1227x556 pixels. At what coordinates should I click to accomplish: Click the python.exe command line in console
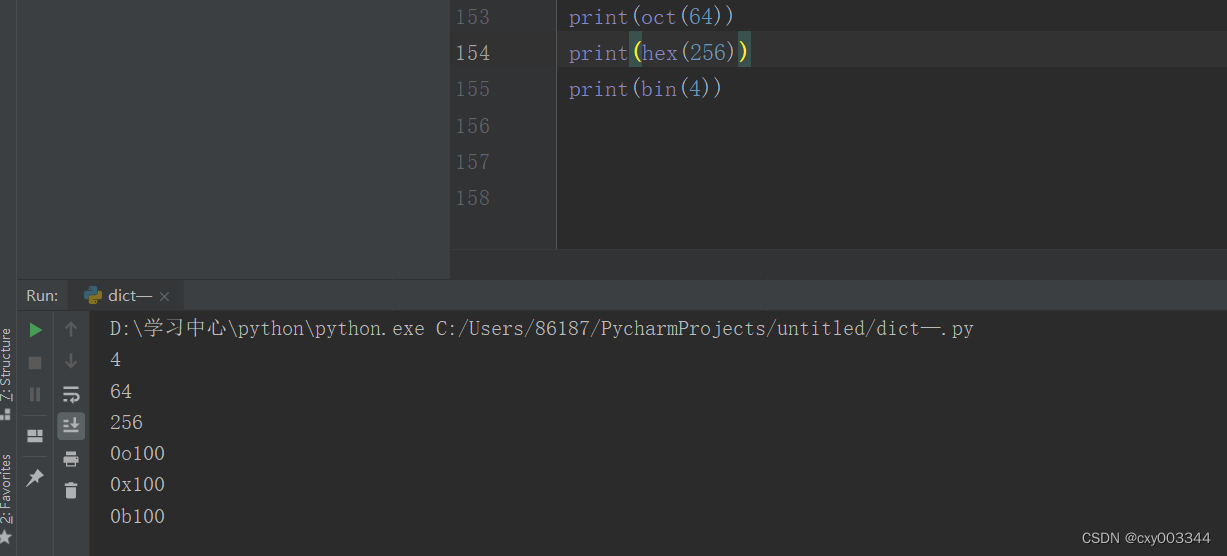(x=542, y=328)
